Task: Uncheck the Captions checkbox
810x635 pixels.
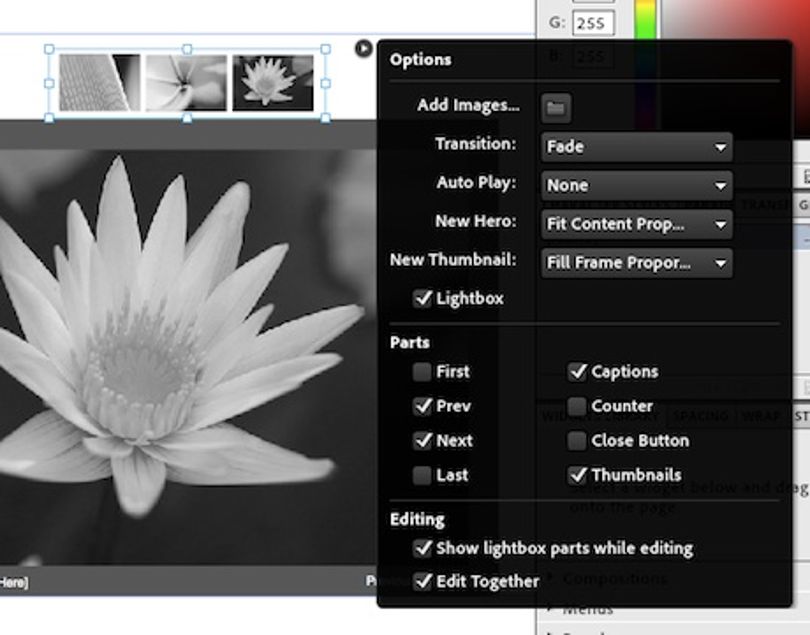Action: 577,372
